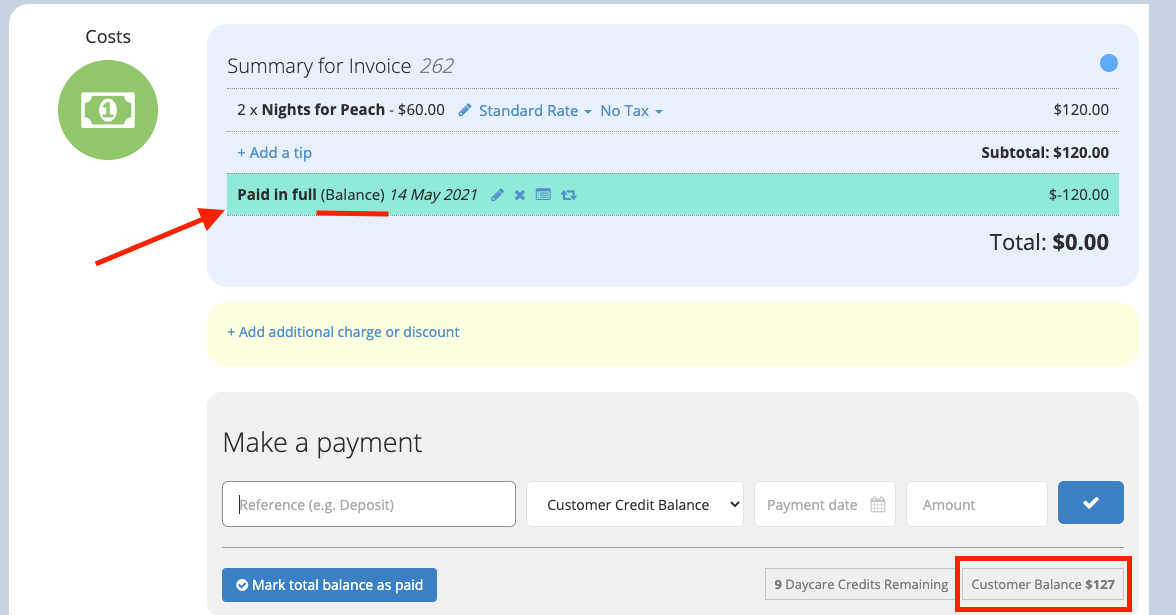This screenshot has height=615, width=1176.
Task: Delete the Paid in full payment with the X icon
Action: [x=520, y=195]
